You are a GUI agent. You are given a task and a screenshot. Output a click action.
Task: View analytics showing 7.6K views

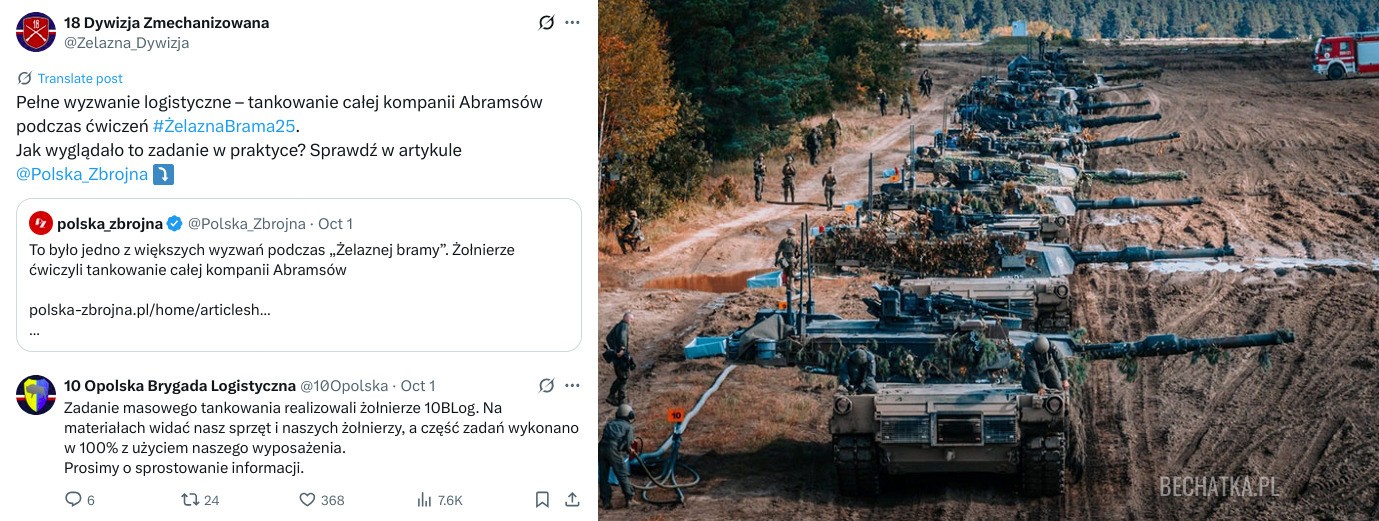(x=439, y=499)
